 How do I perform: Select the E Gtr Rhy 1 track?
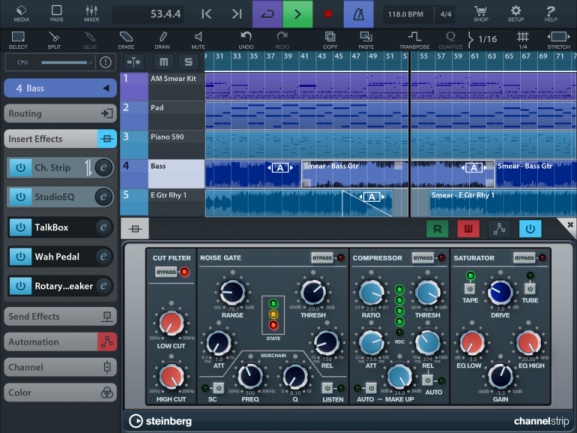(x=162, y=203)
